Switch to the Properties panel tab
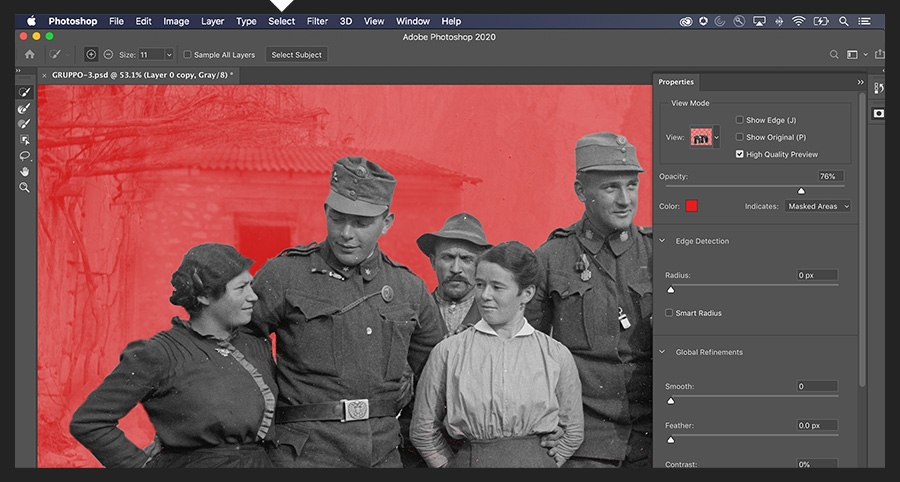900x482 pixels. [x=676, y=82]
